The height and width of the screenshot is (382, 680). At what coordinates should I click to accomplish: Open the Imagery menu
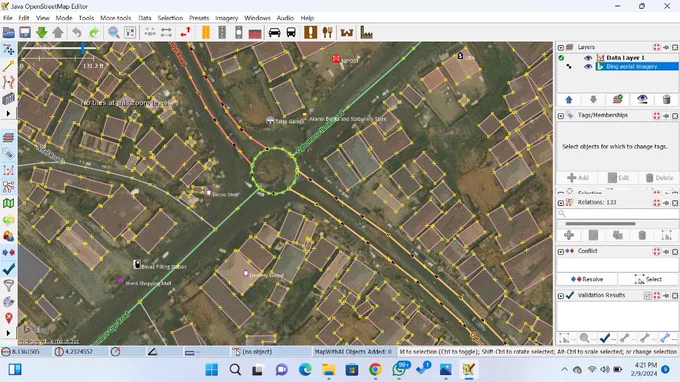pos(226,18)
